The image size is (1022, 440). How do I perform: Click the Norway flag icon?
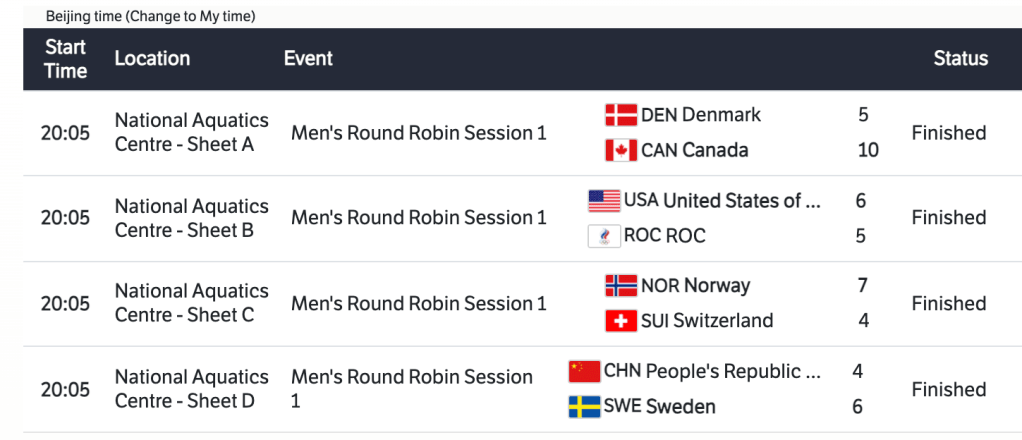click(621, 286)
